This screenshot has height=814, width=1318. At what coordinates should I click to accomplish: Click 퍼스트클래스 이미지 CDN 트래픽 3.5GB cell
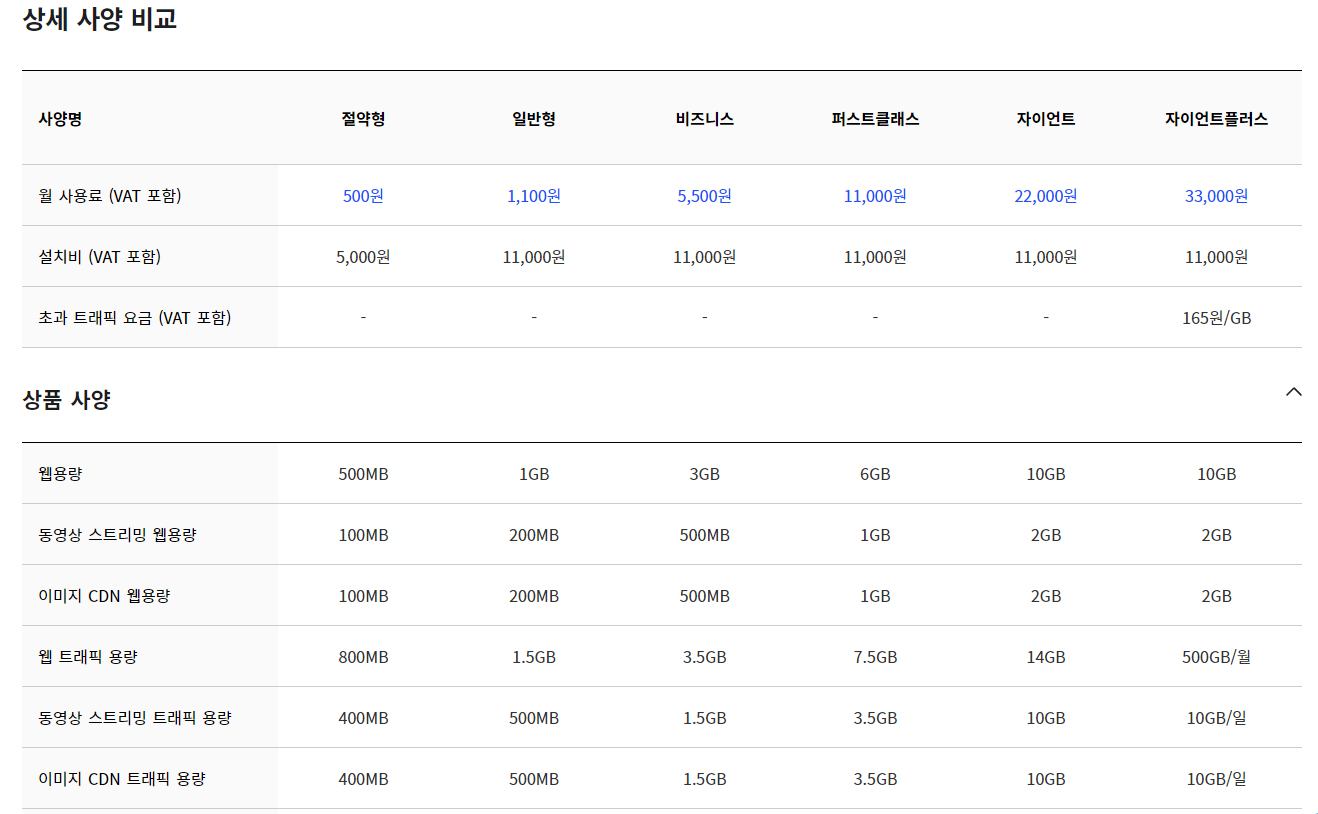point(875,779)
